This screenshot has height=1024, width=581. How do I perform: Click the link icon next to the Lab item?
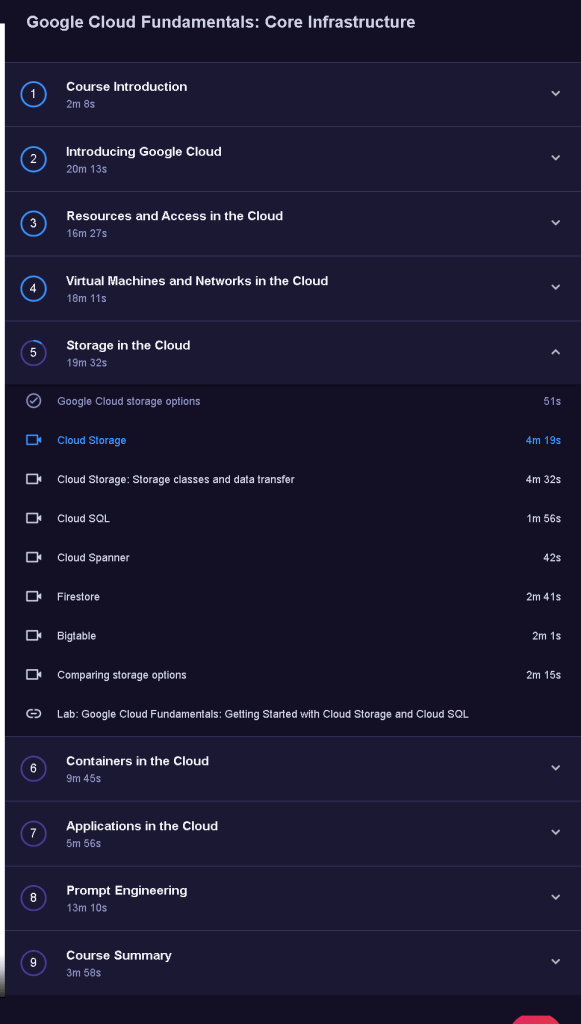pyautogui.click(x=33, y=714)
